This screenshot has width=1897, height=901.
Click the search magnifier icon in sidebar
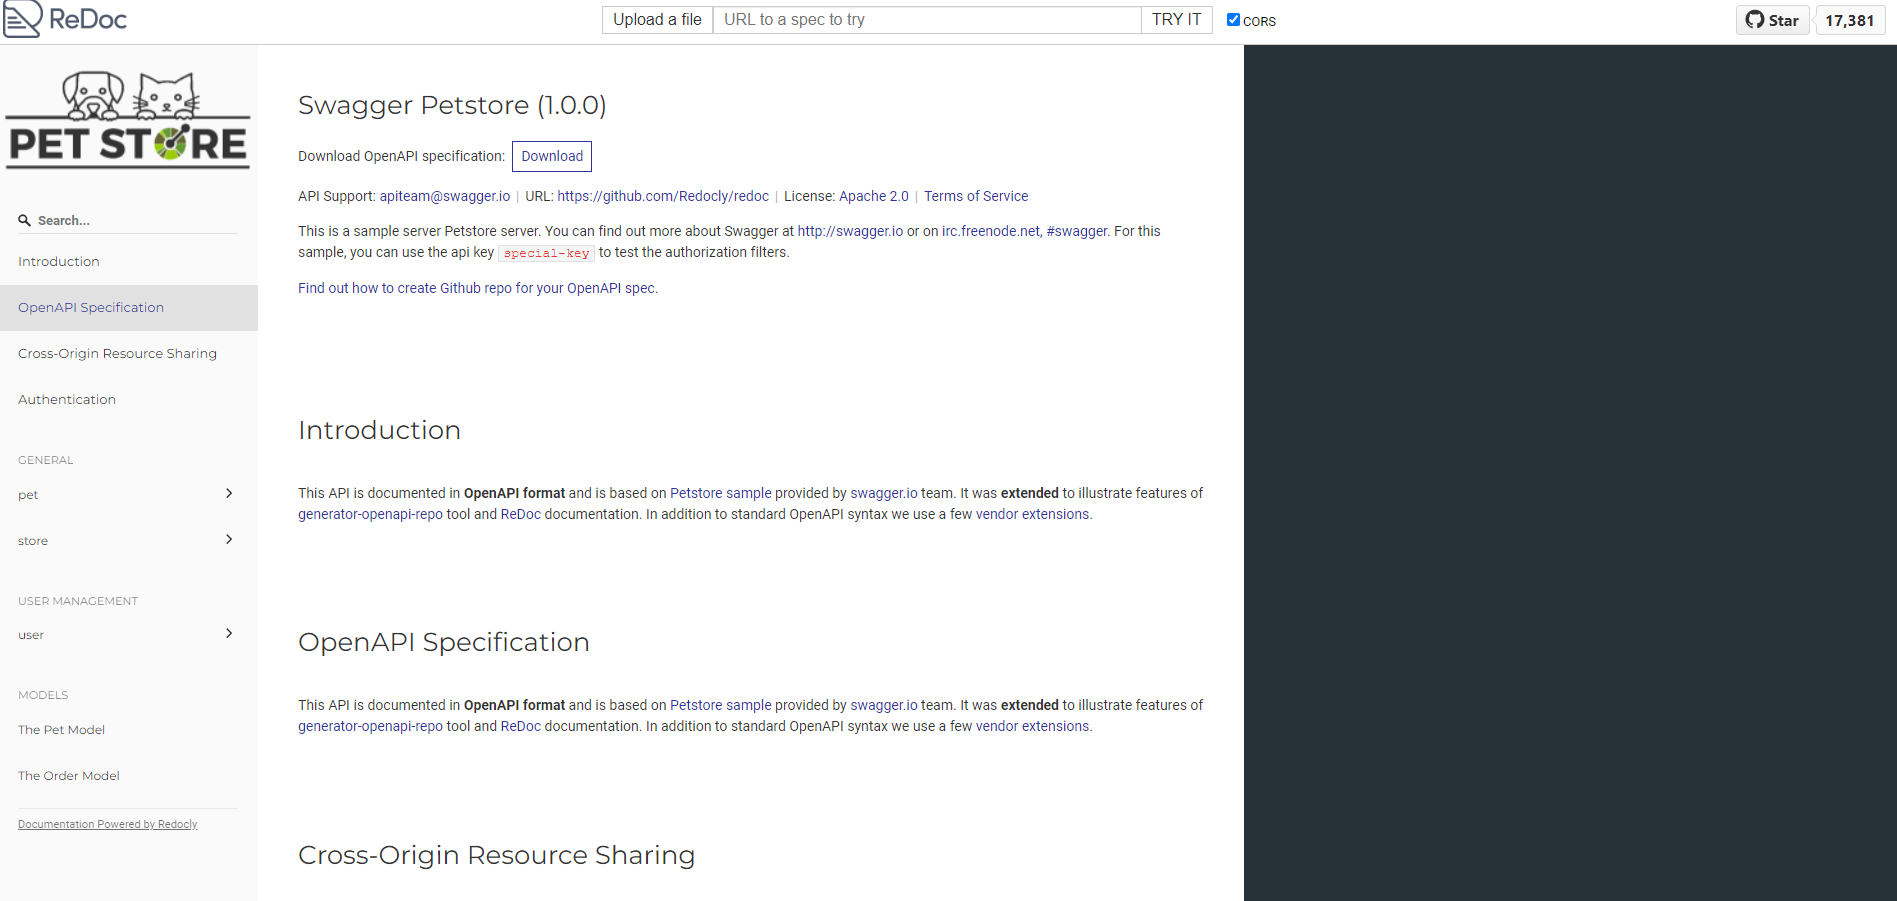(x=22, y=219)
